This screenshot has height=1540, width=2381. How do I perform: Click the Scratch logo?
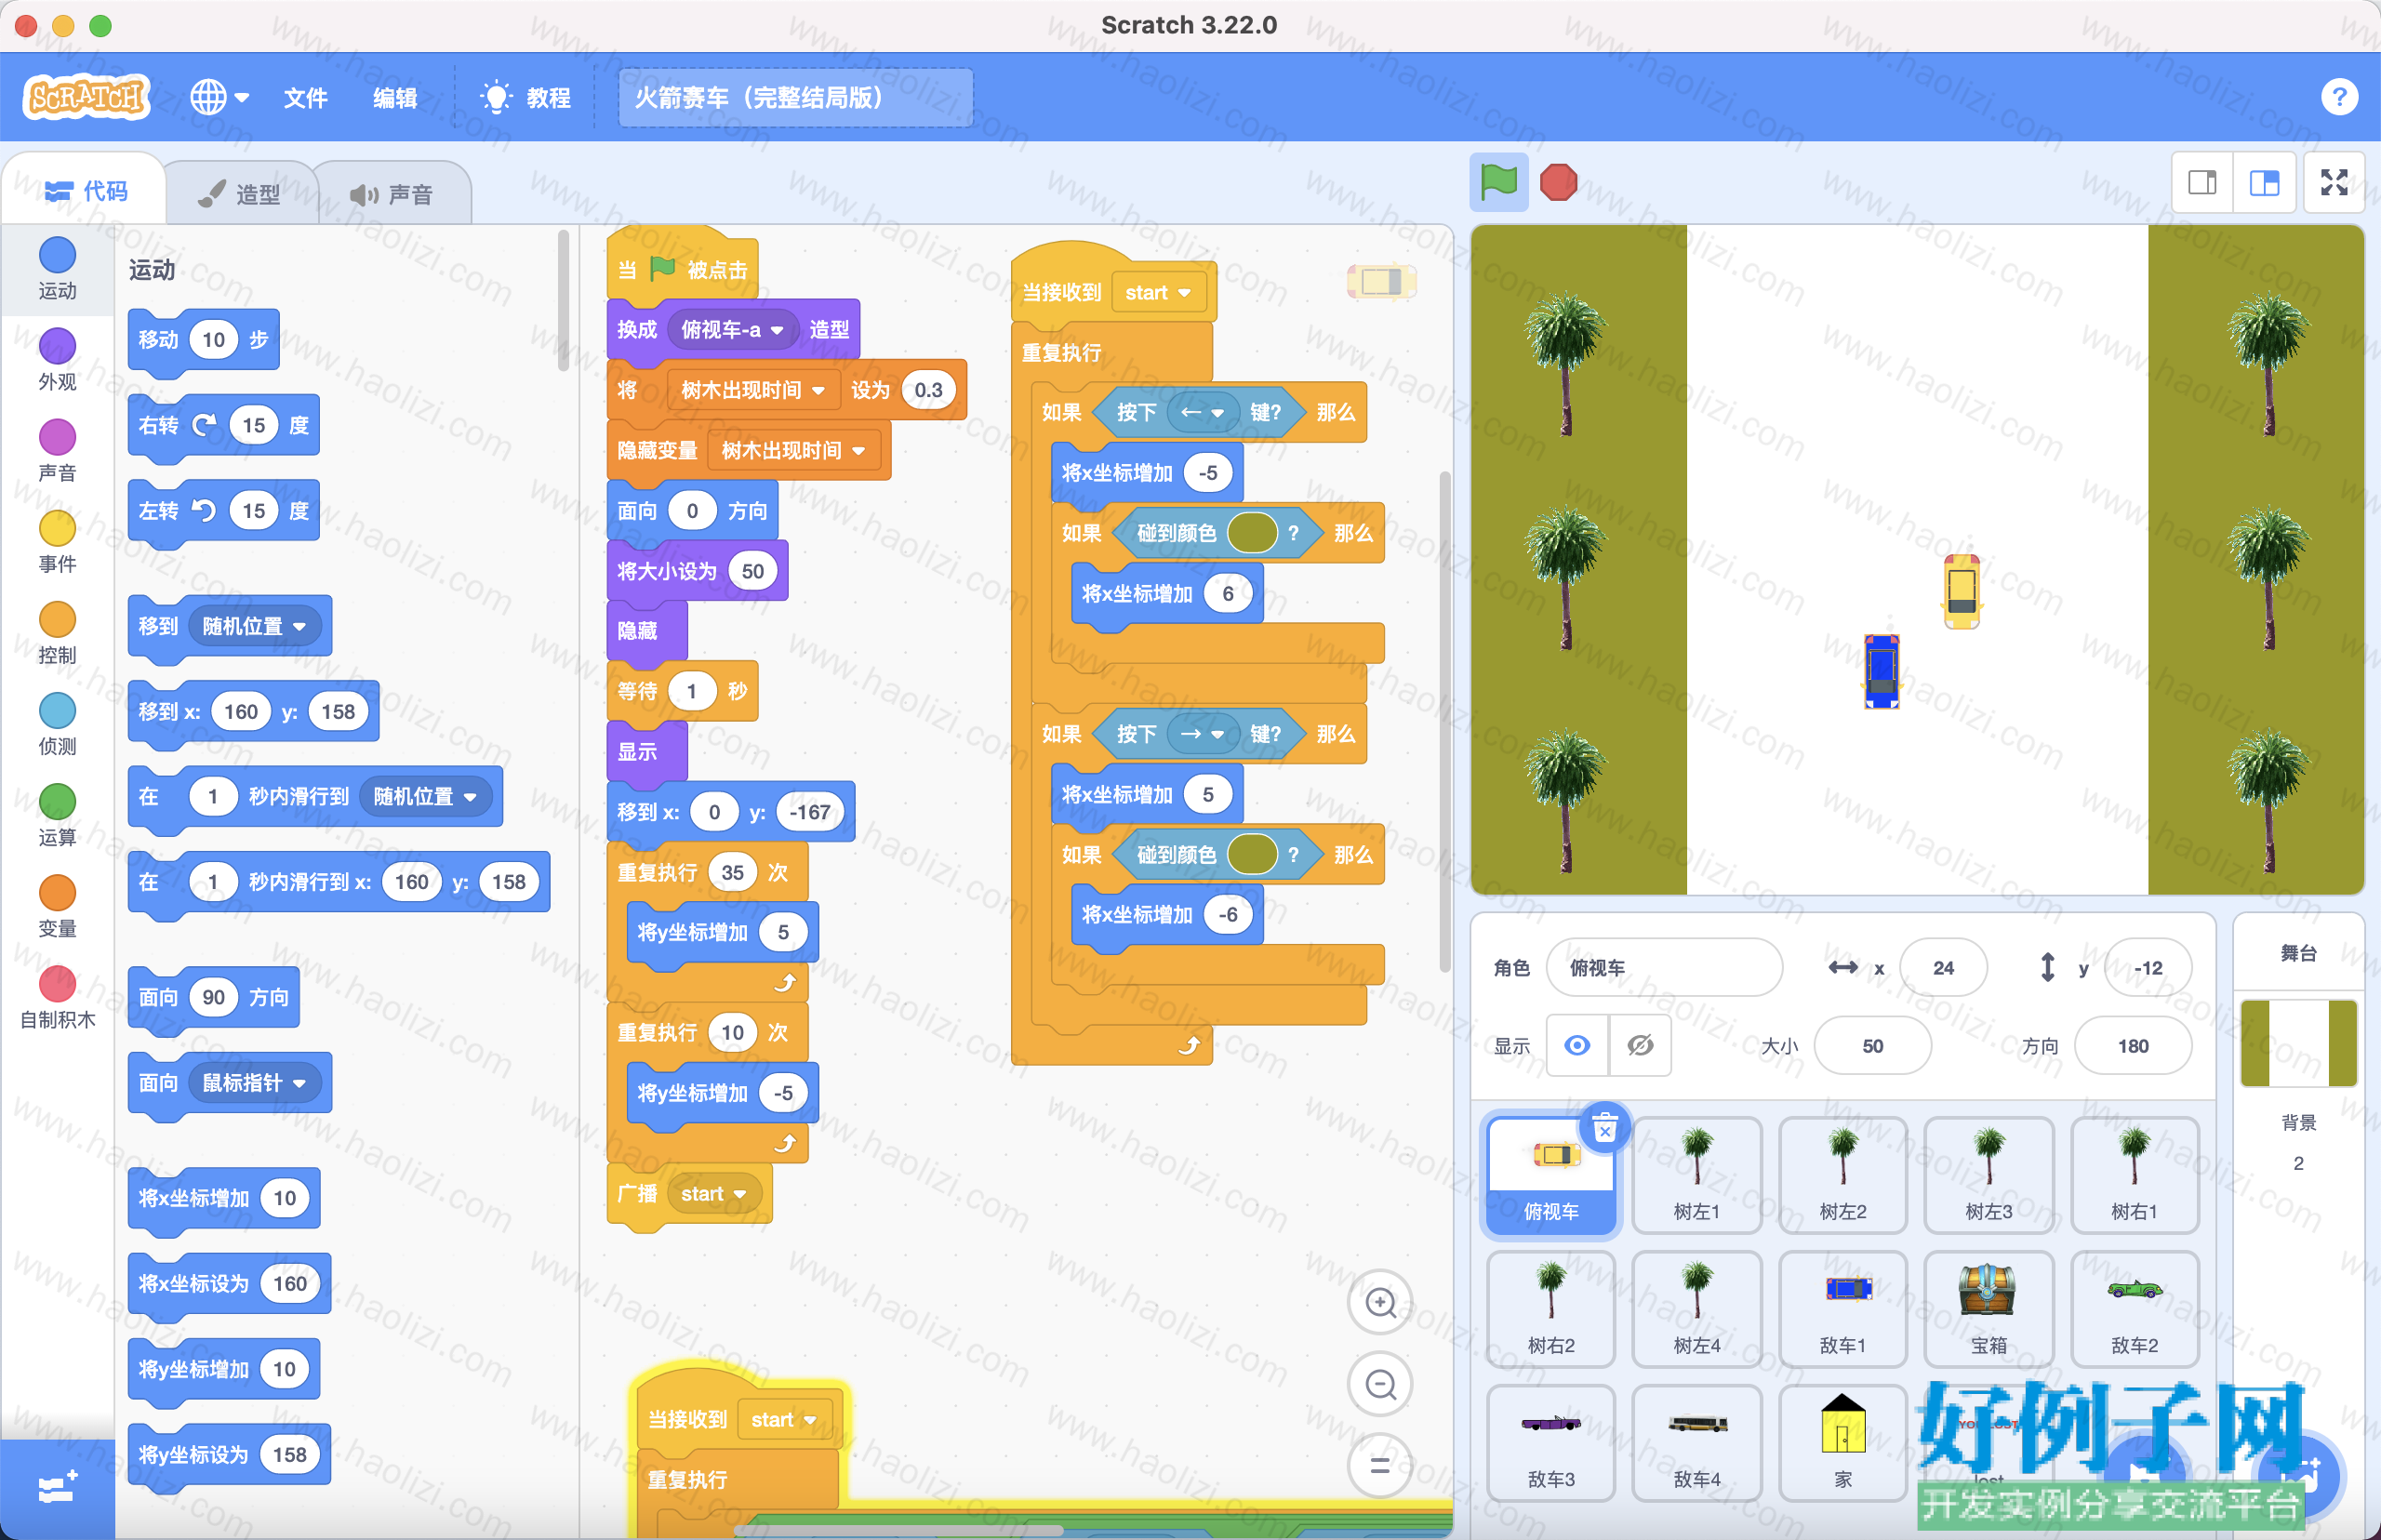pos(86,97)
